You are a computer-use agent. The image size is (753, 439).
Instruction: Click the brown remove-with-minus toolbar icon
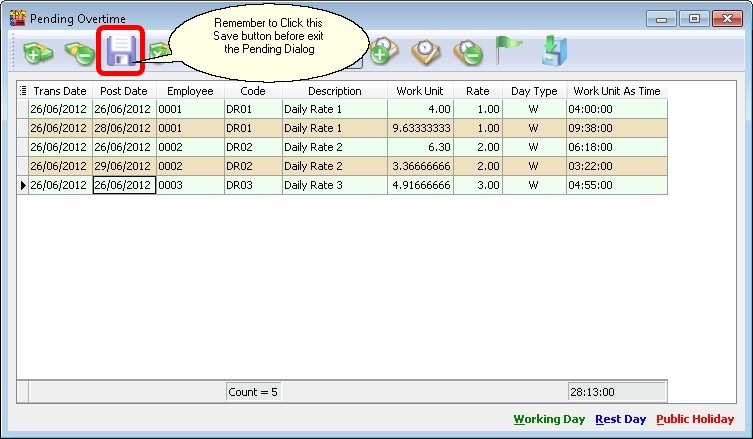click(467, 51)
